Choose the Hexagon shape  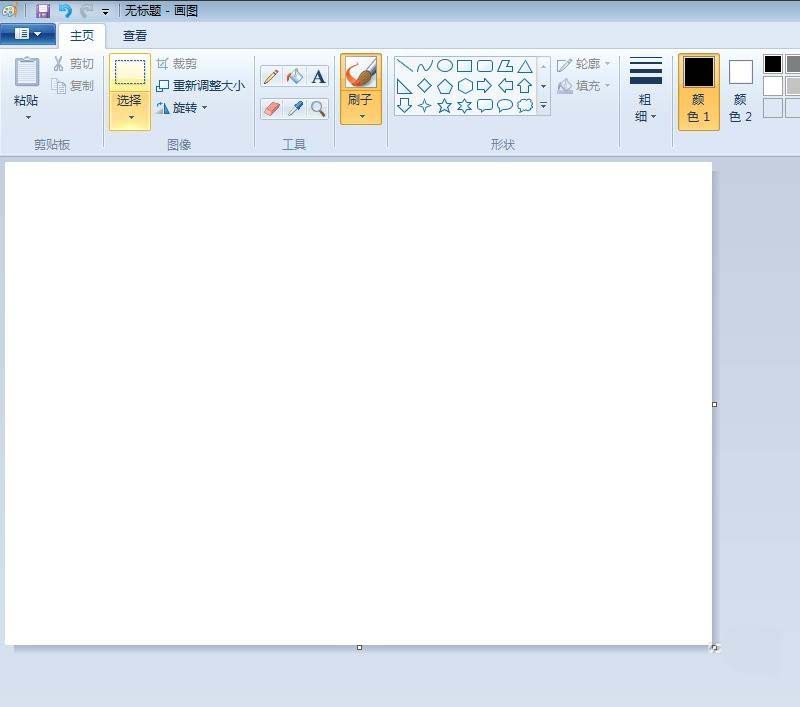(x=464, y=86)
